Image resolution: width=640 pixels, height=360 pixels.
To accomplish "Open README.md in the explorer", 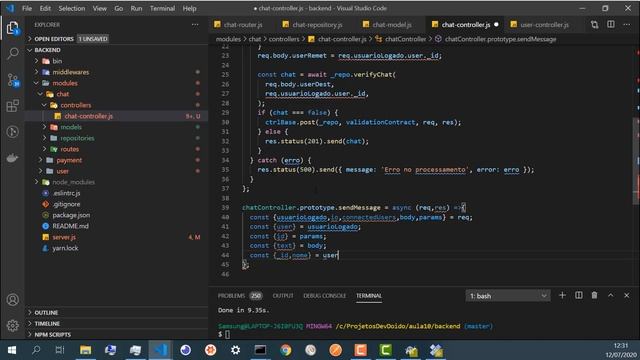I will [117, 226].
